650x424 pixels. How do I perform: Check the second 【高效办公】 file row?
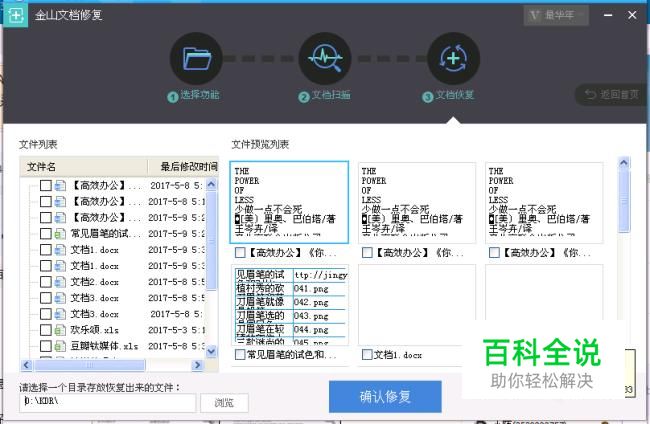coord(46,201)
